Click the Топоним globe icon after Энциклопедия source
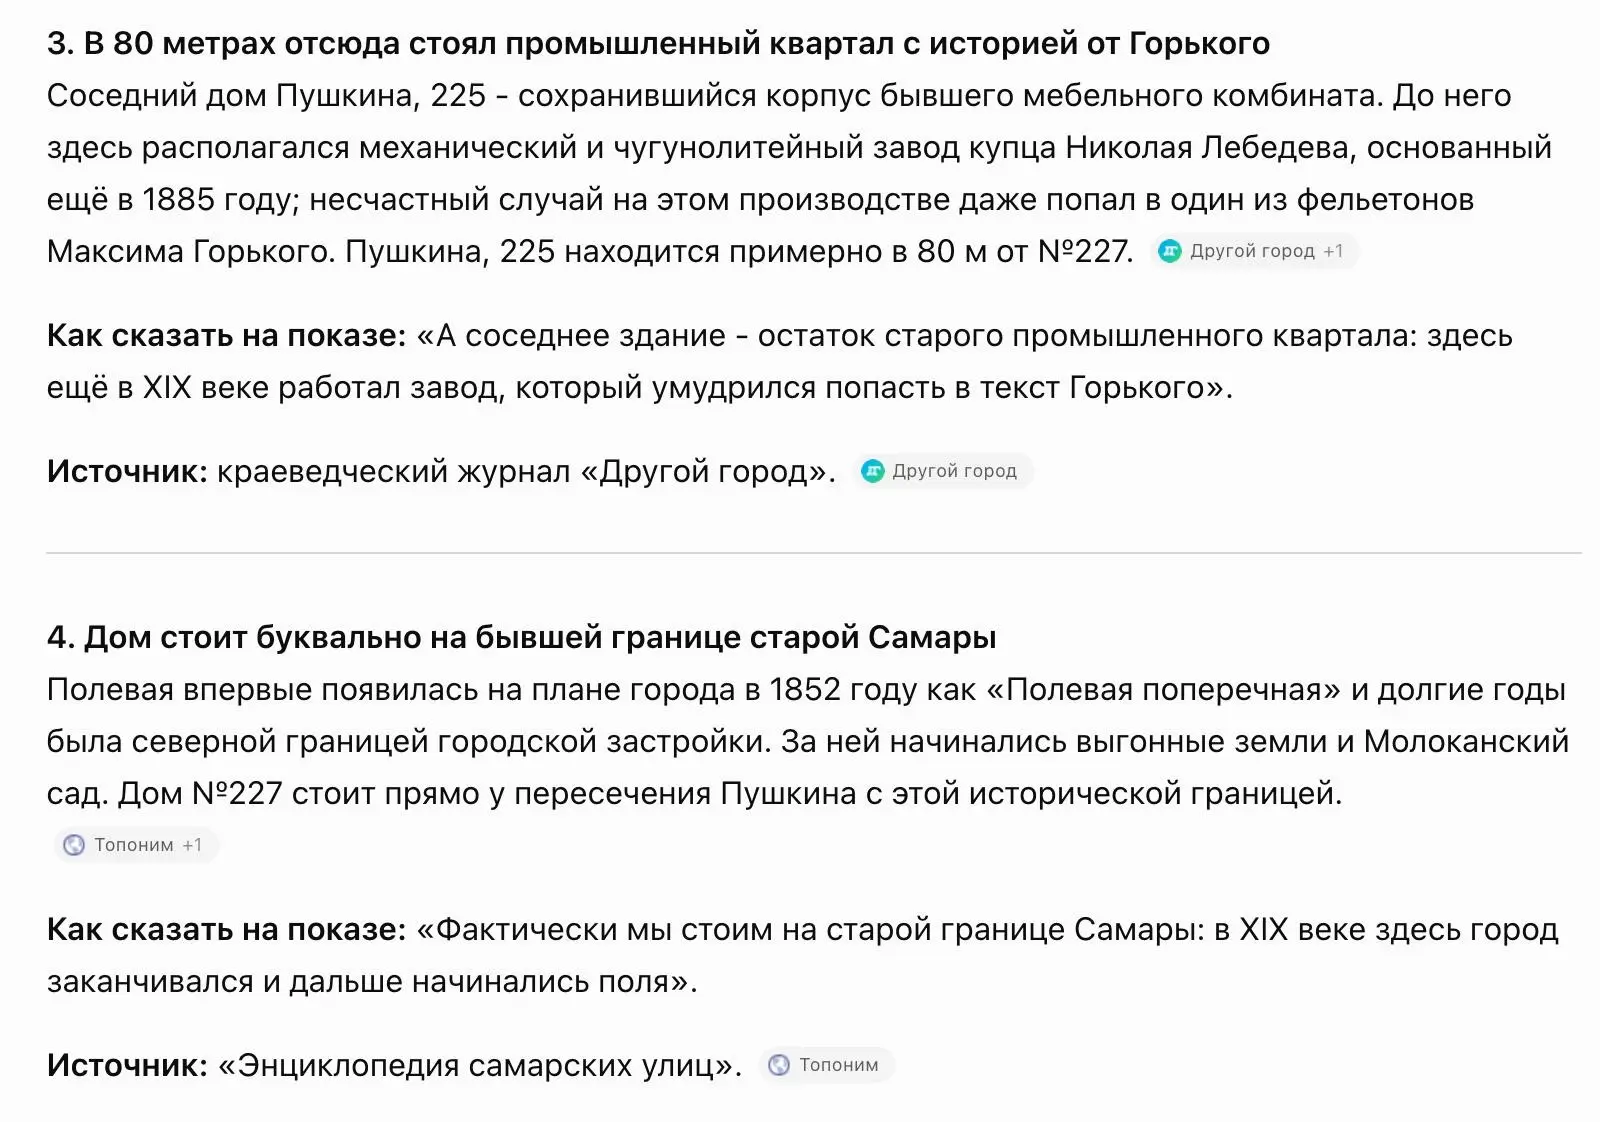Image resolution: width=1600 pixels, height=1122 pixels. click(x=779, y=1065)
